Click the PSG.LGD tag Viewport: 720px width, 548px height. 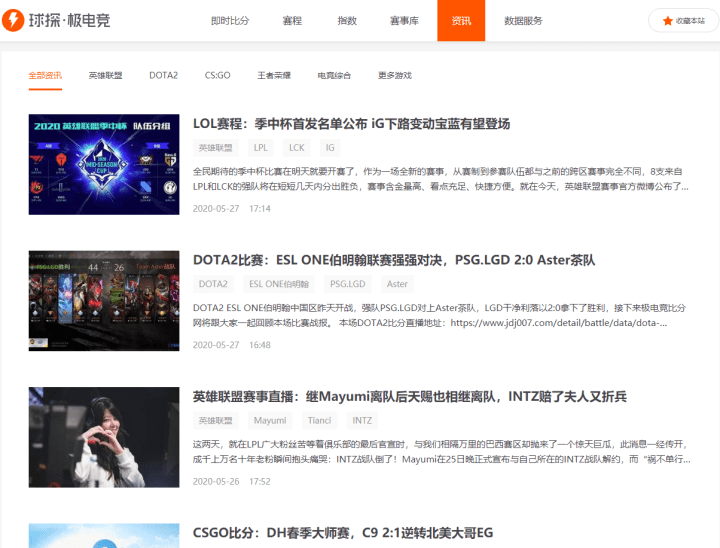point(348,284)
